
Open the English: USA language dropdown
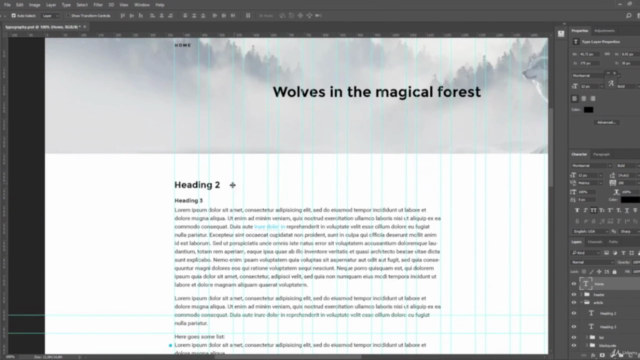[590, 231]
